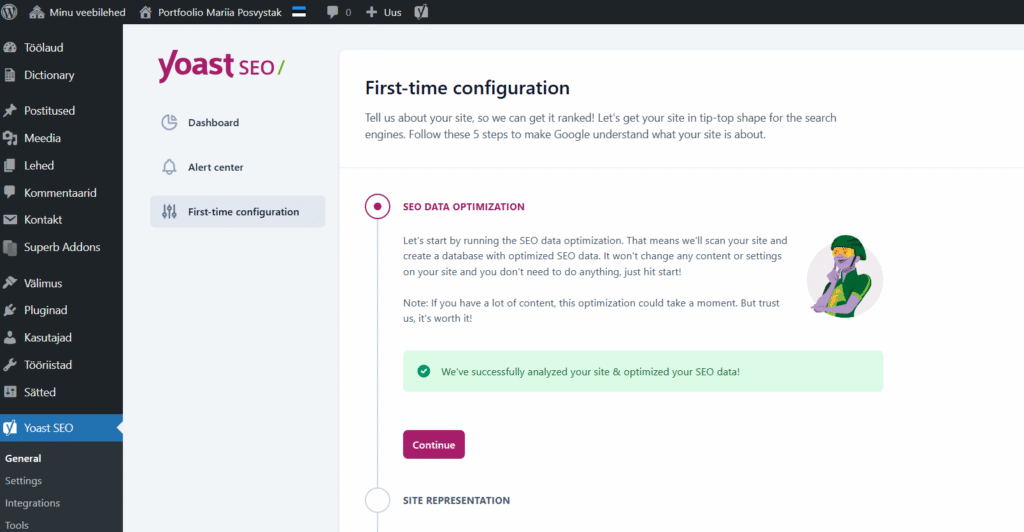Click the Alert center bell icon
Viewport: 1024px width, 532px height.
[169, 167]
